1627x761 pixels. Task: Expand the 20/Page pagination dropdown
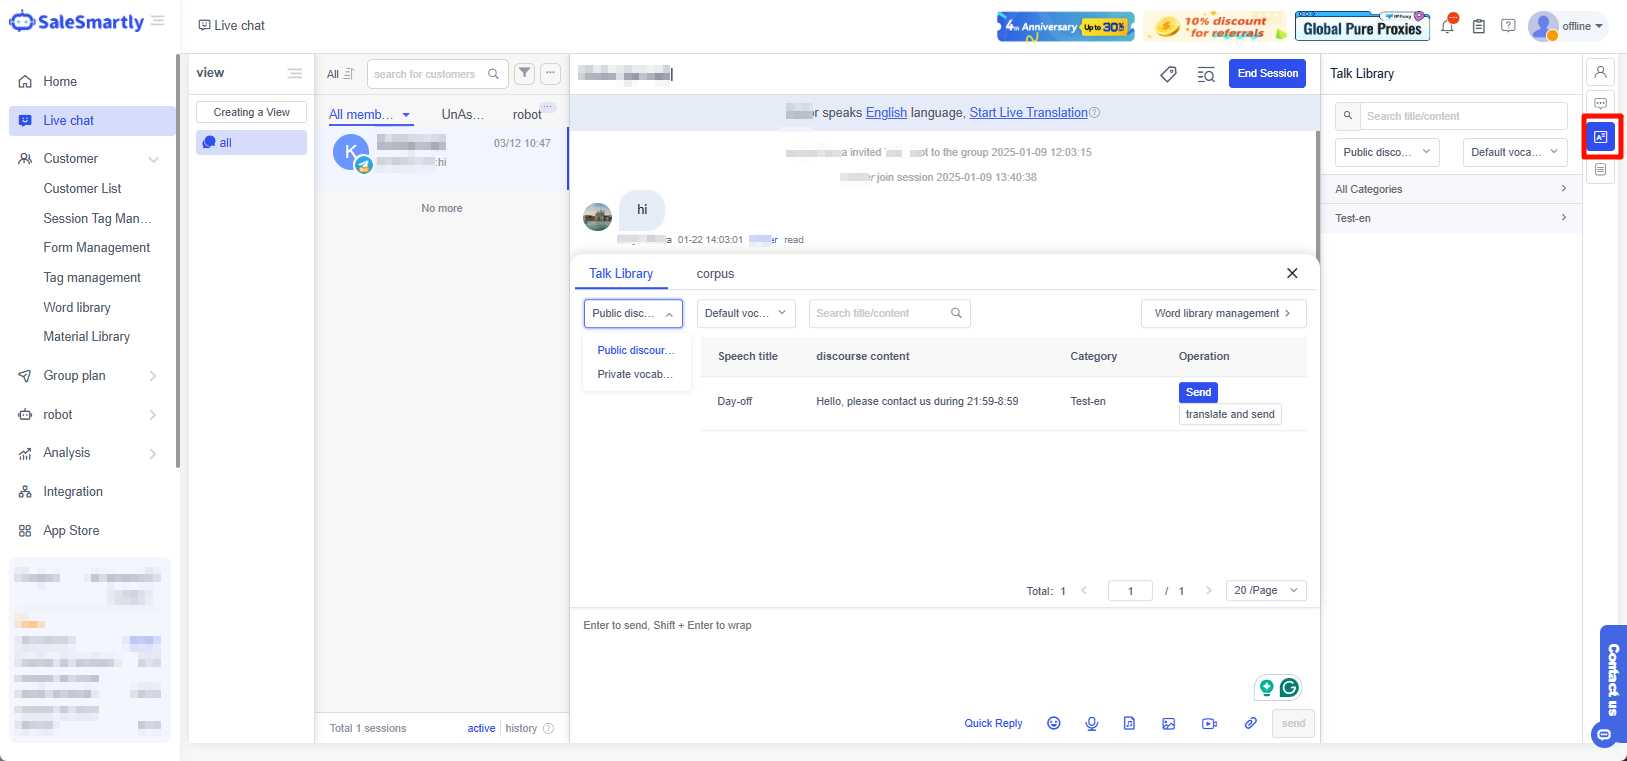(1265, 591)
